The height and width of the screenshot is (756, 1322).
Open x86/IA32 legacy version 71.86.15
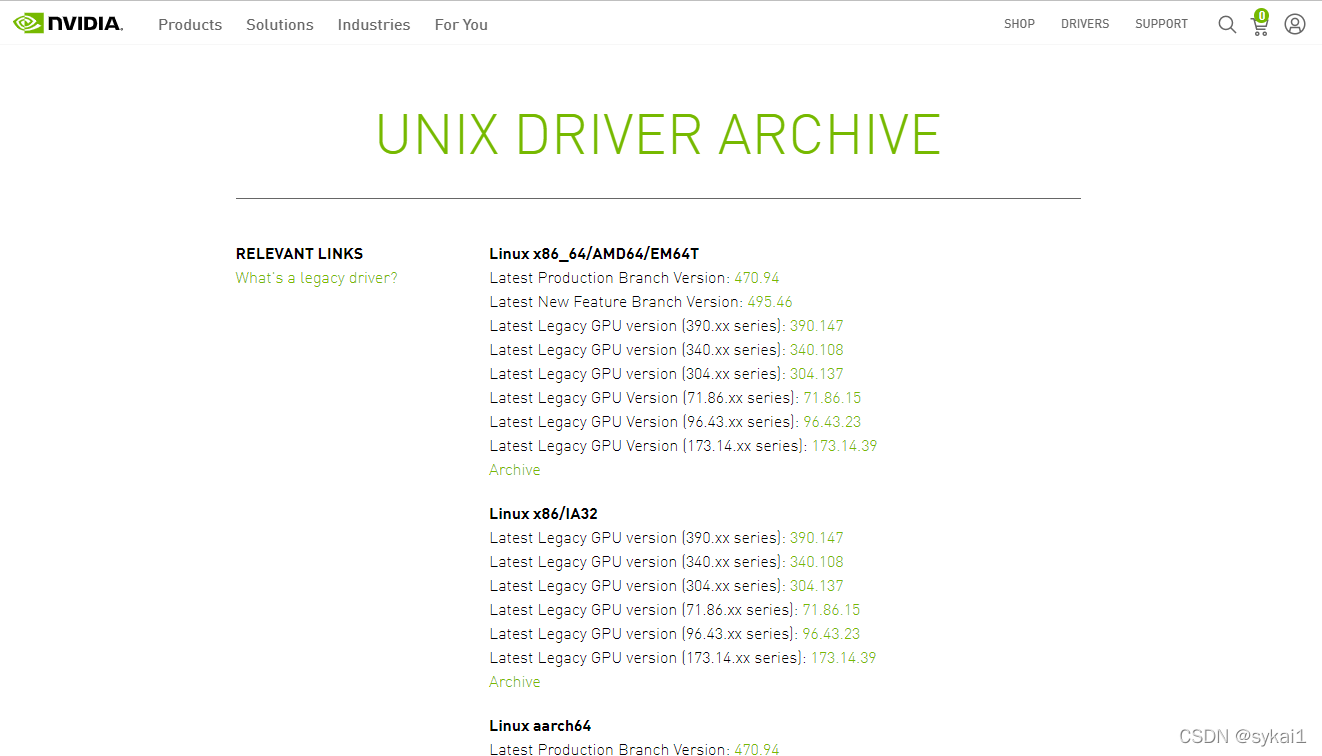coord(831,610)
